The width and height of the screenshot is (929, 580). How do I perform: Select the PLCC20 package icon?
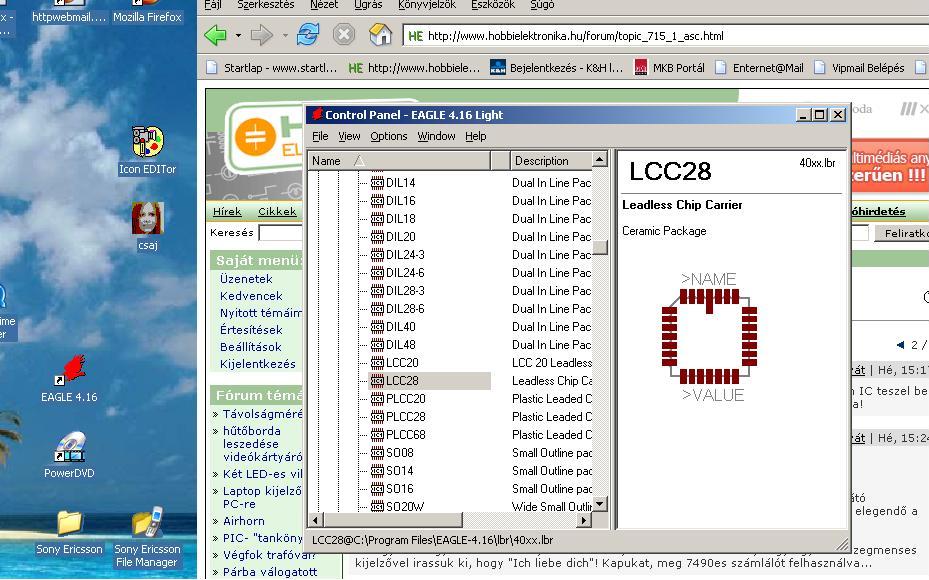[377, 399]
